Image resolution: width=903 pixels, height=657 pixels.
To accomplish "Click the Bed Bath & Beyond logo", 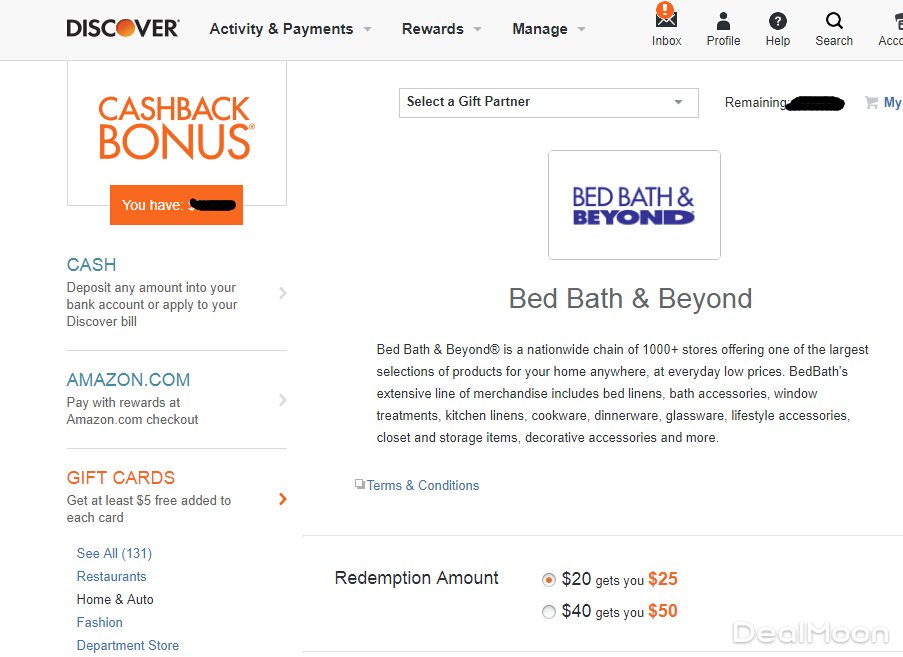I will [x=633, y=205].
